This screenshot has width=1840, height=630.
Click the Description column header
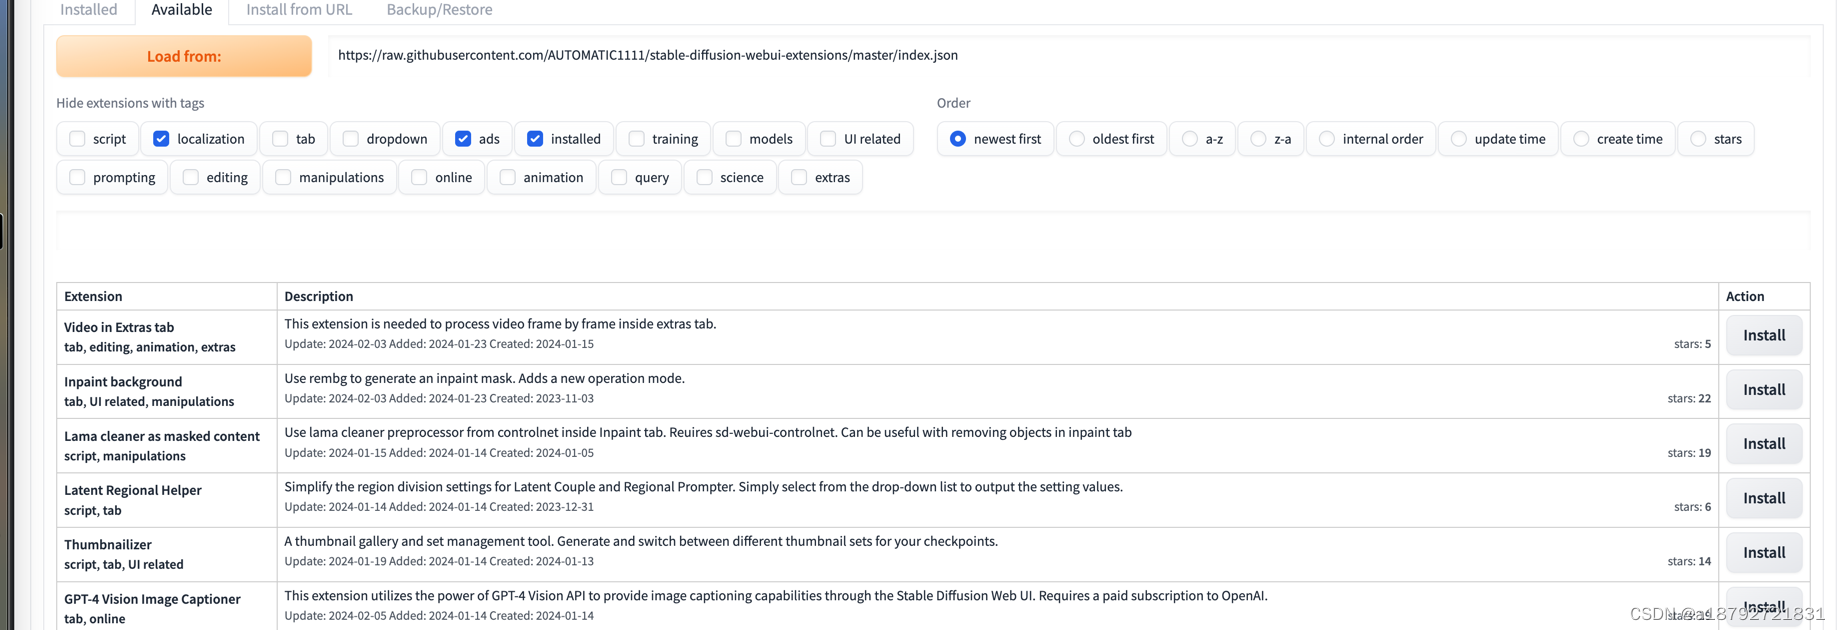click(x=319, y=296)
